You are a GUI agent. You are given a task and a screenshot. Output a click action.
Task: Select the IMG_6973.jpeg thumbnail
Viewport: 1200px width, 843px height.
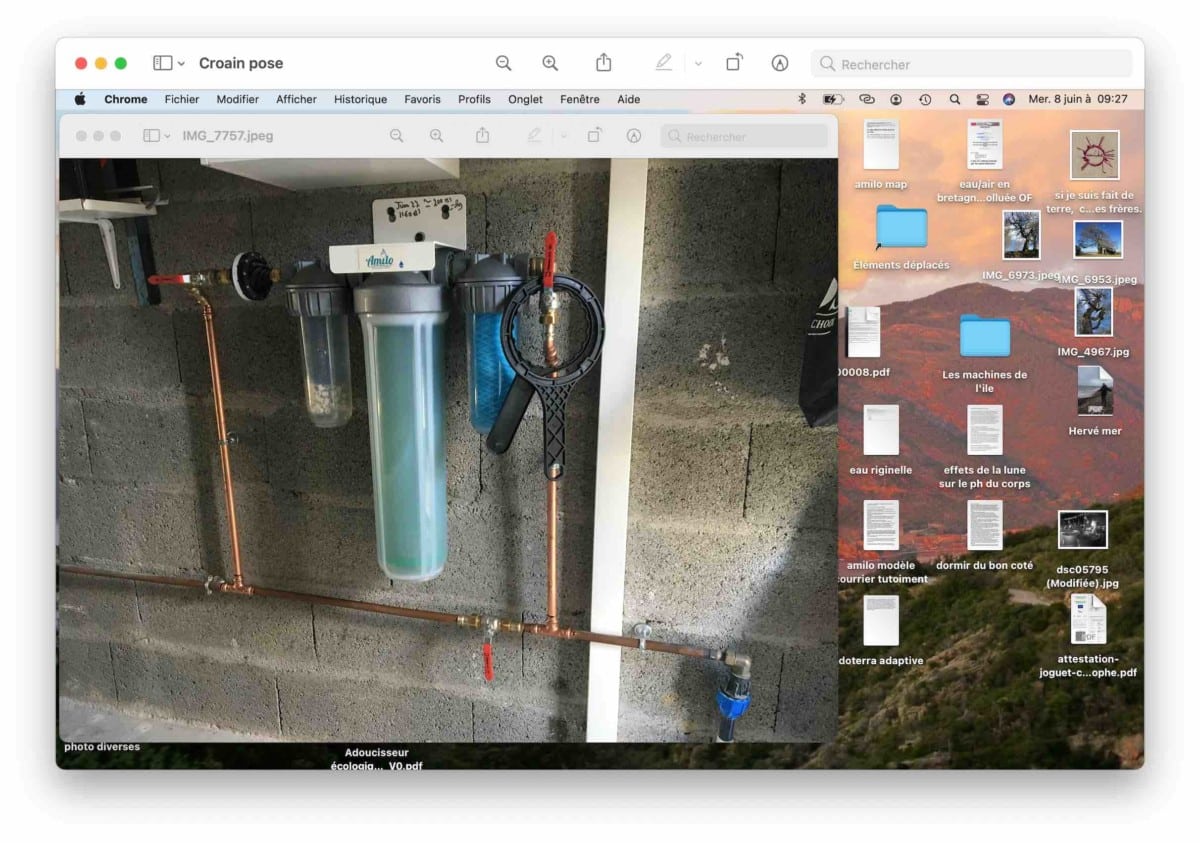click(1021, 235)
